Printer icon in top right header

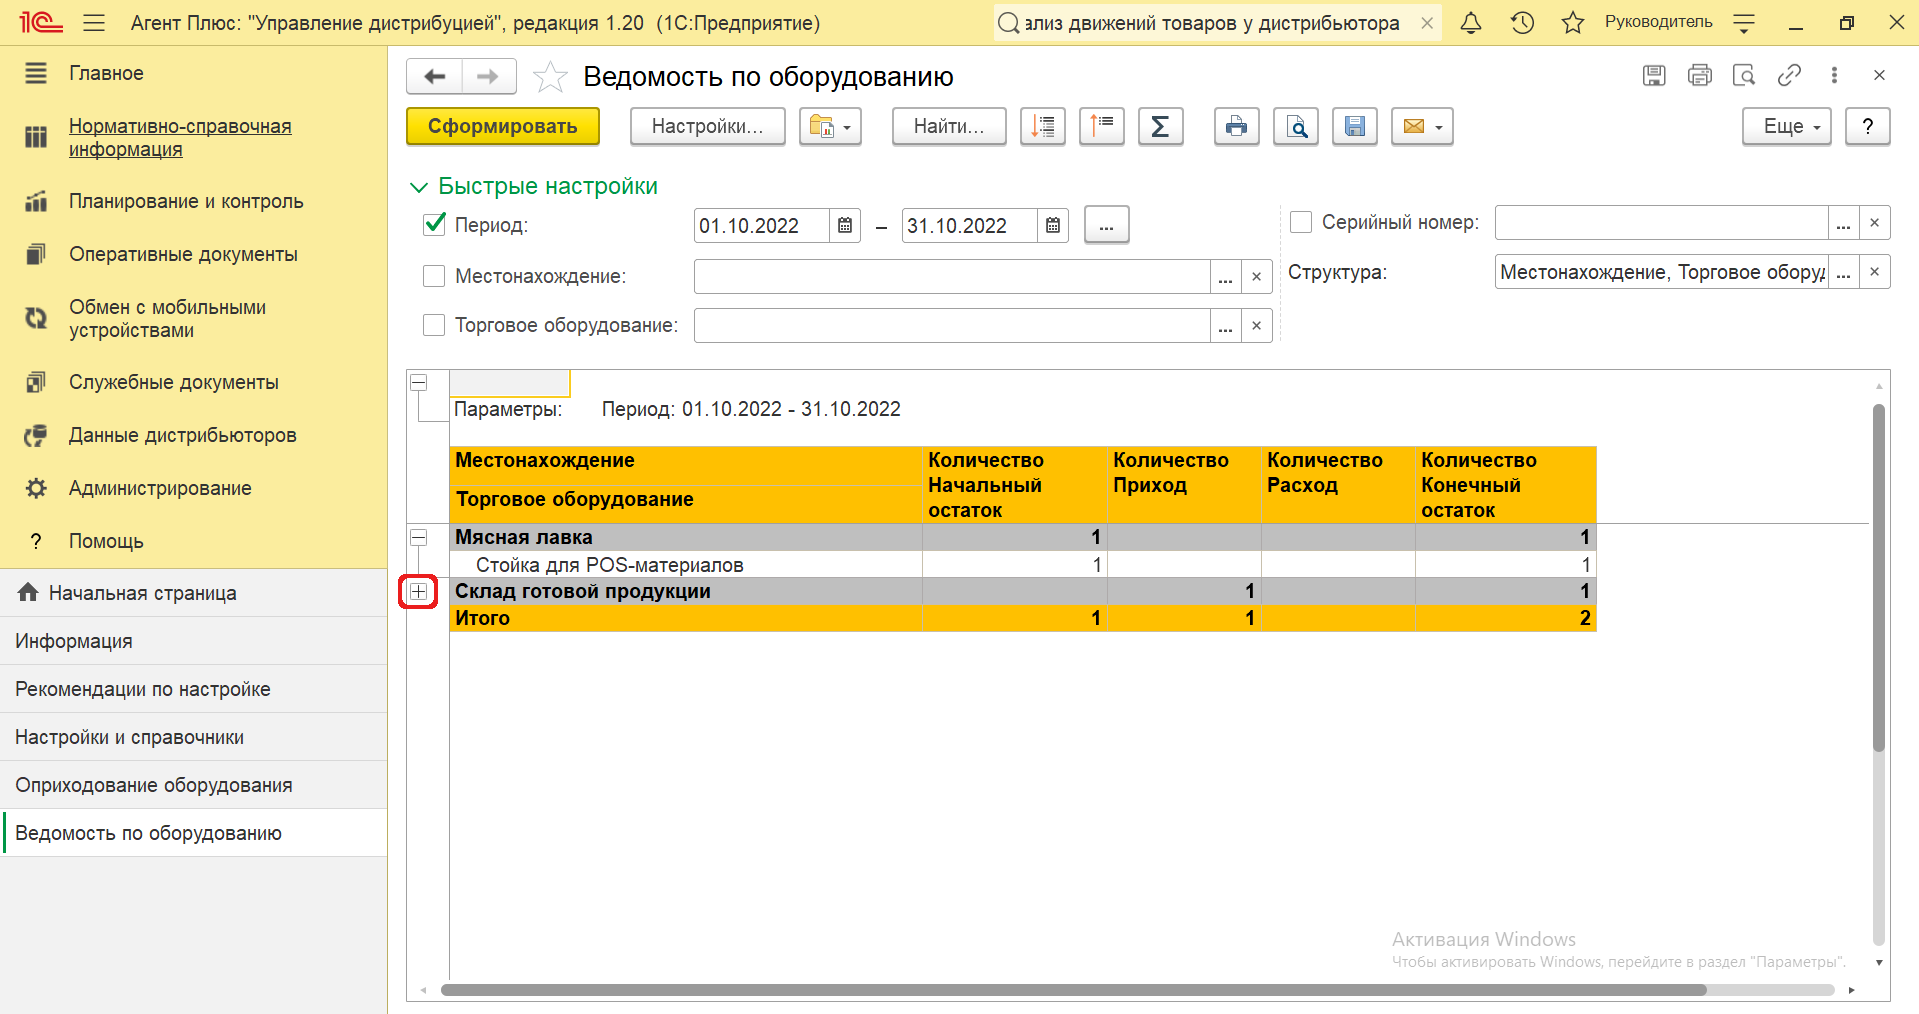[x=1700, y=75]
